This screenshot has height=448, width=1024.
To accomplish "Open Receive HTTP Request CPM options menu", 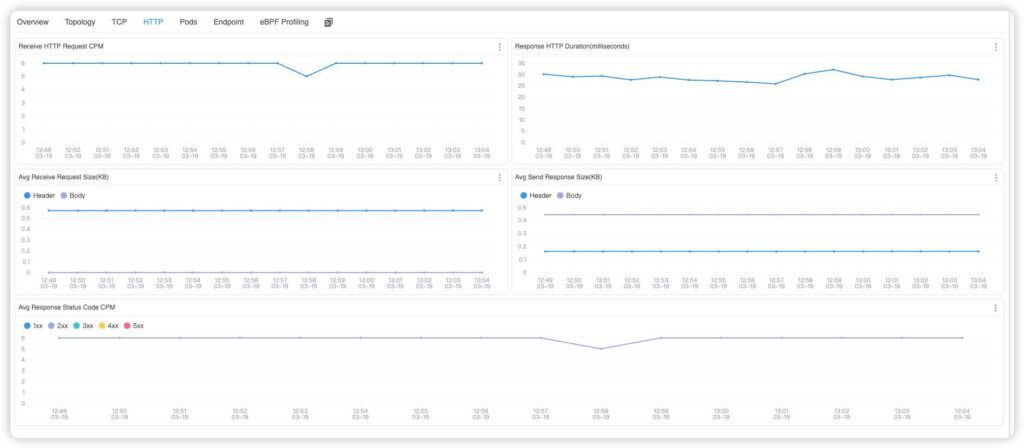I will click(500, 47).
